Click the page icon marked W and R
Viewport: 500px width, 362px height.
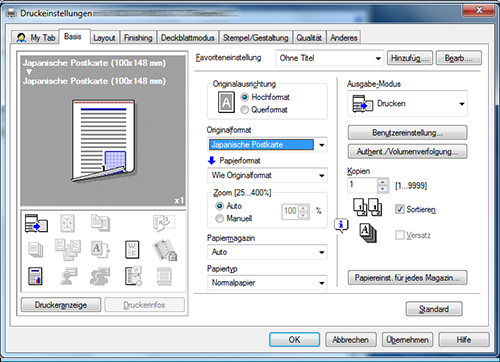click(x=132, y=250)
